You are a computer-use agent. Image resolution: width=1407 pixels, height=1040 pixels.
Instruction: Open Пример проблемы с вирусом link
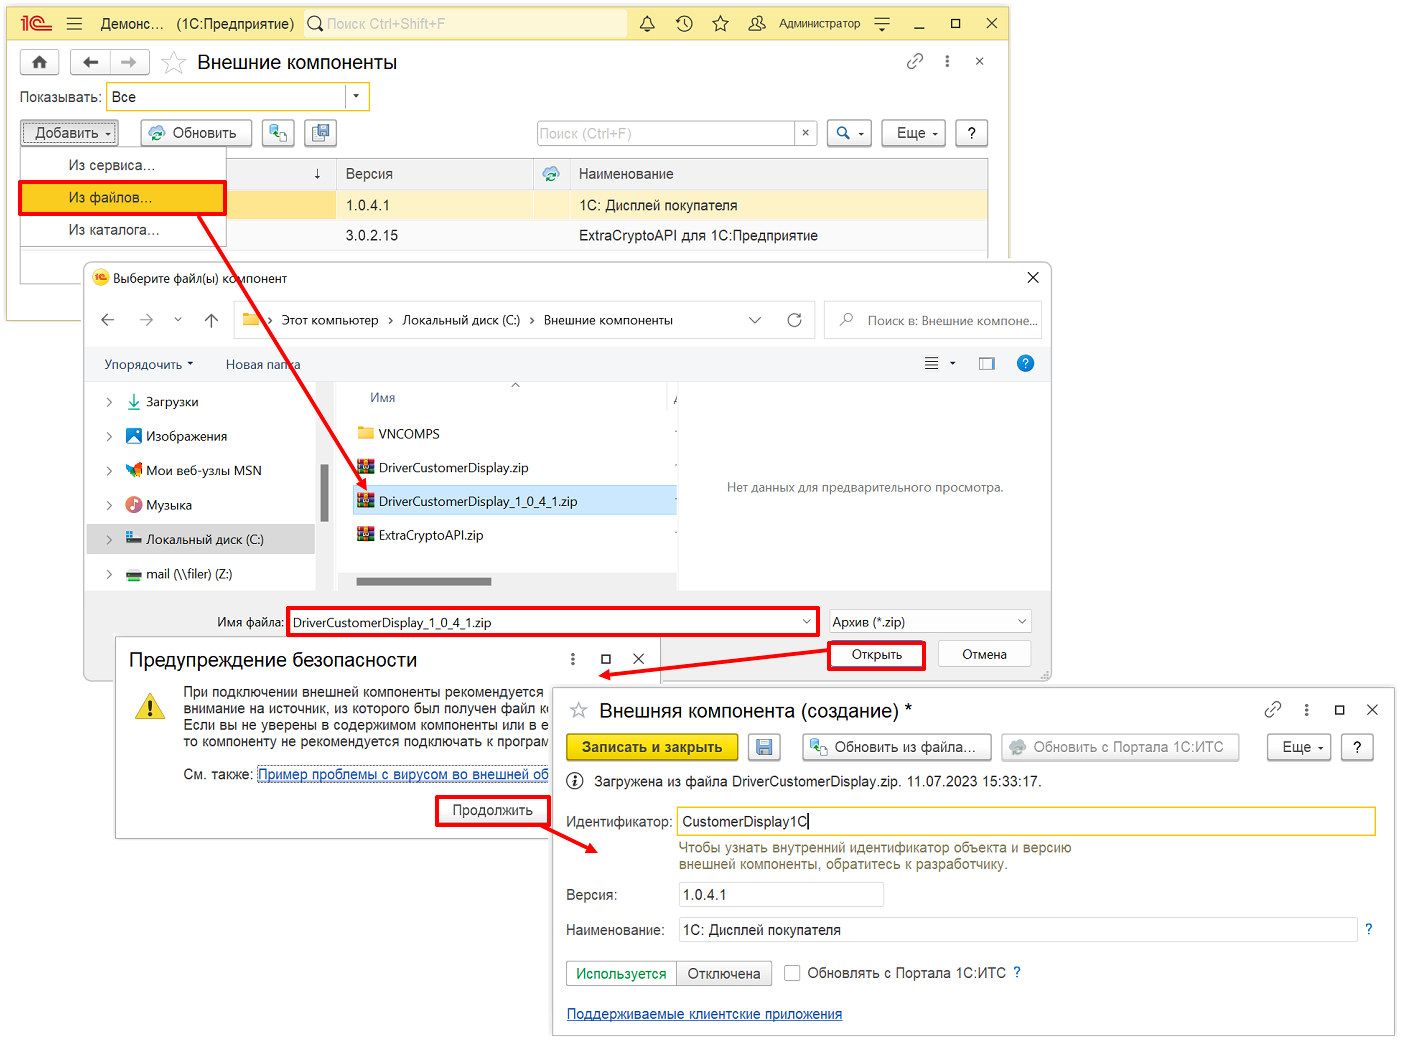click(403, 774)
